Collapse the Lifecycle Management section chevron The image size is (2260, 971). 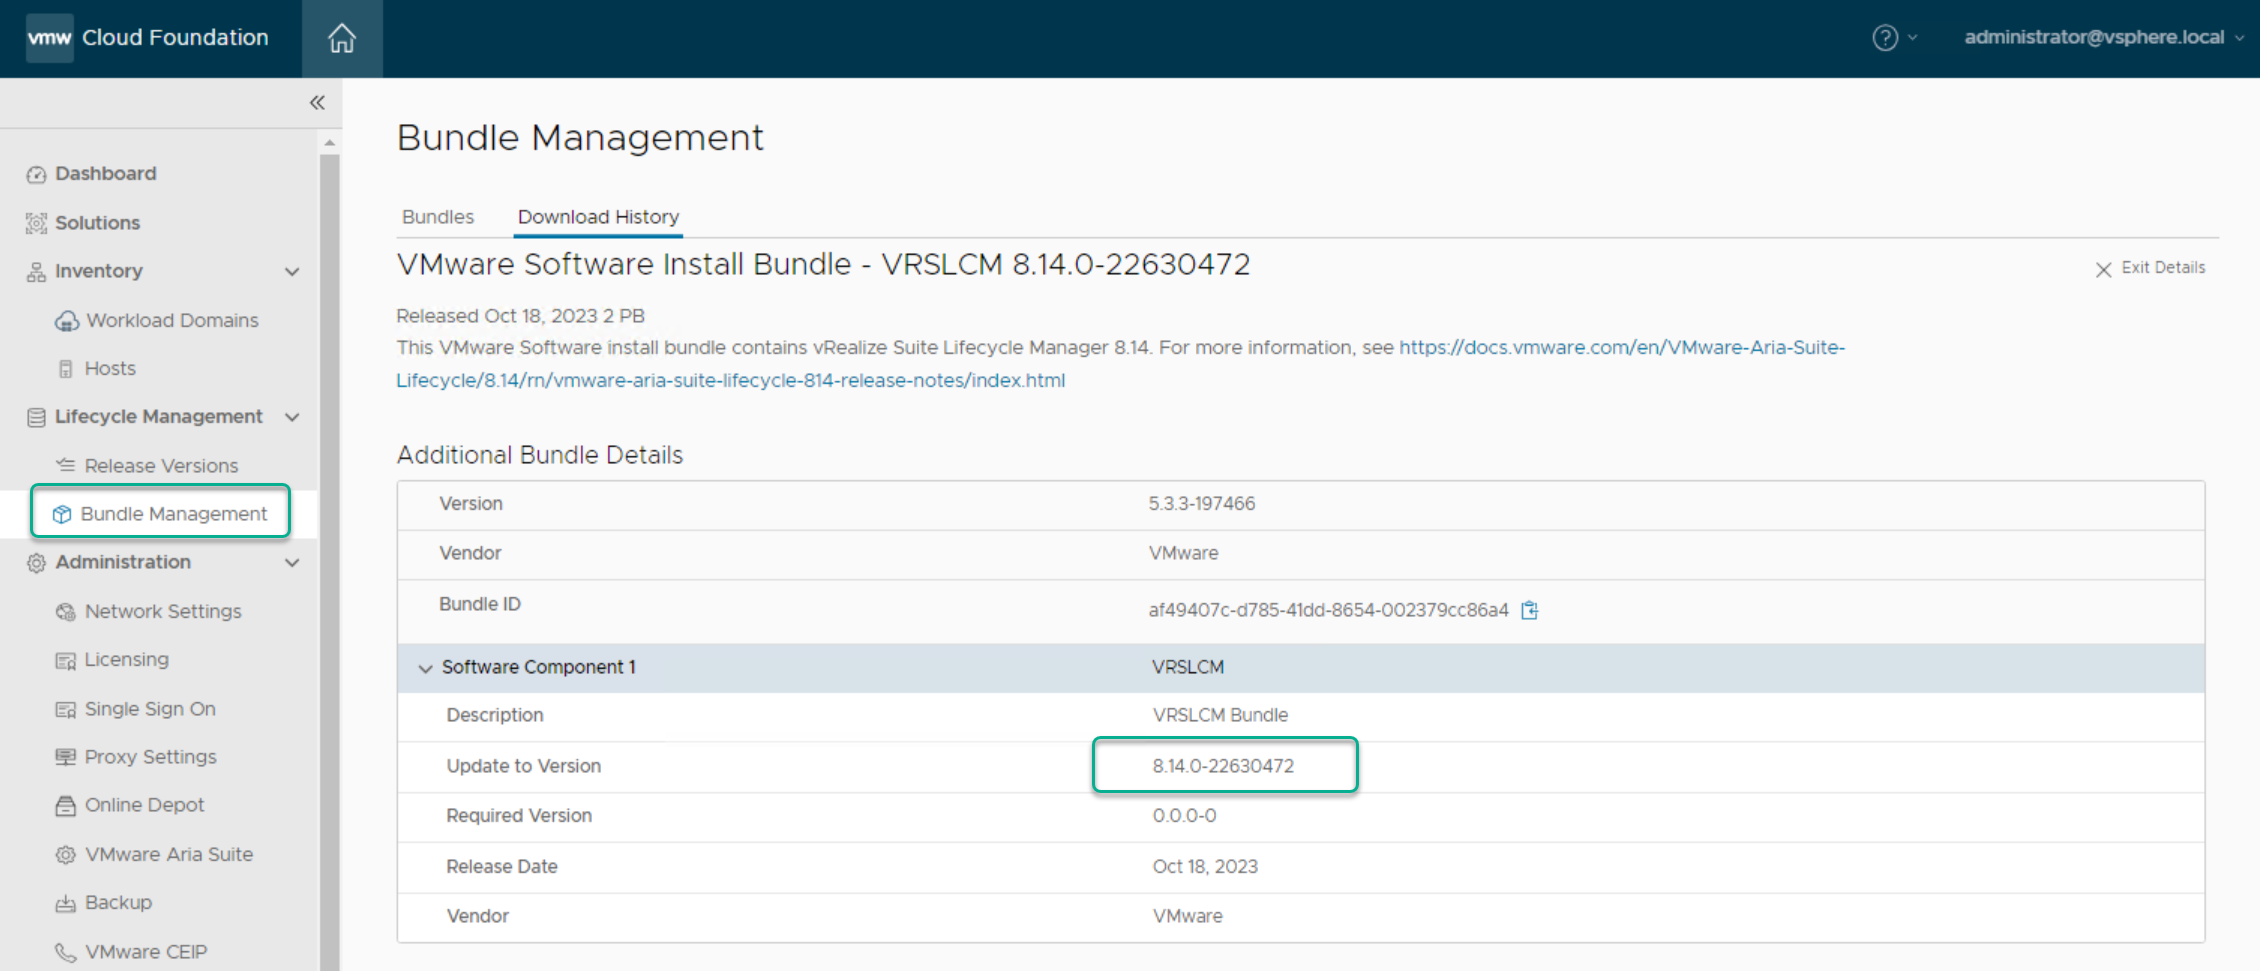click(292, 417)
